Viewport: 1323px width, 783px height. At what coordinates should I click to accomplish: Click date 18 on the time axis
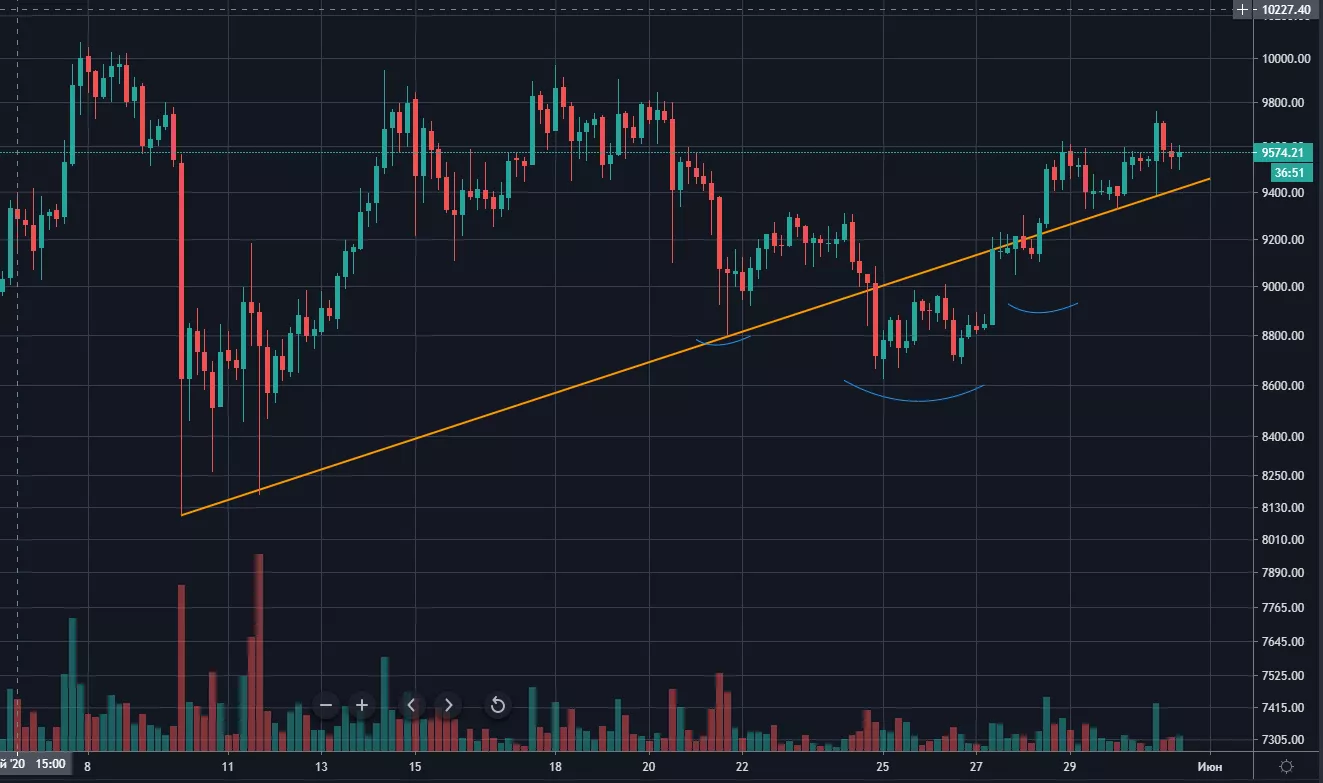coord(554,767)
